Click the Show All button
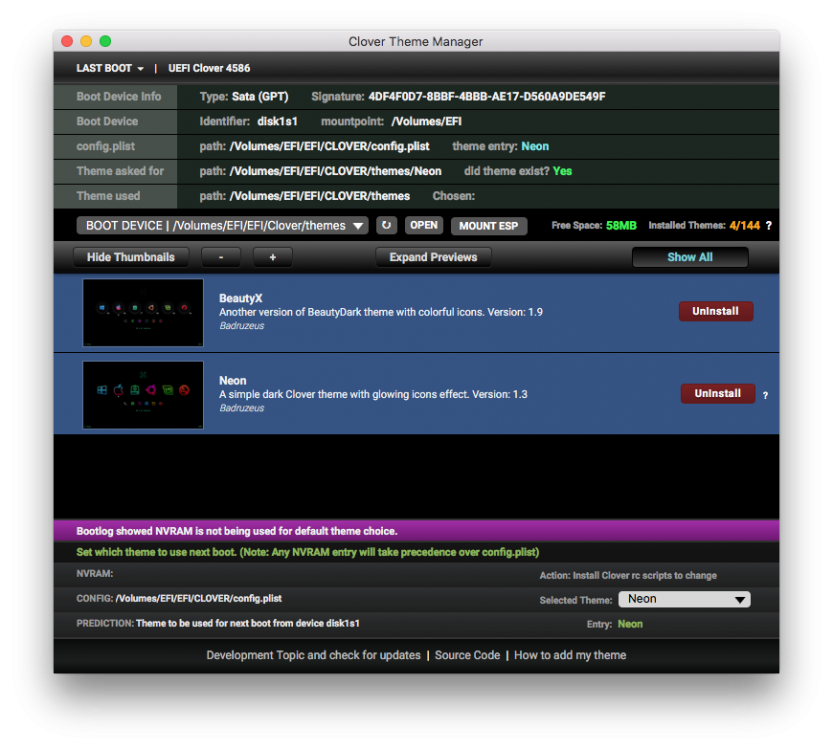This screenshot has width=833, height=750. (690, 257)
